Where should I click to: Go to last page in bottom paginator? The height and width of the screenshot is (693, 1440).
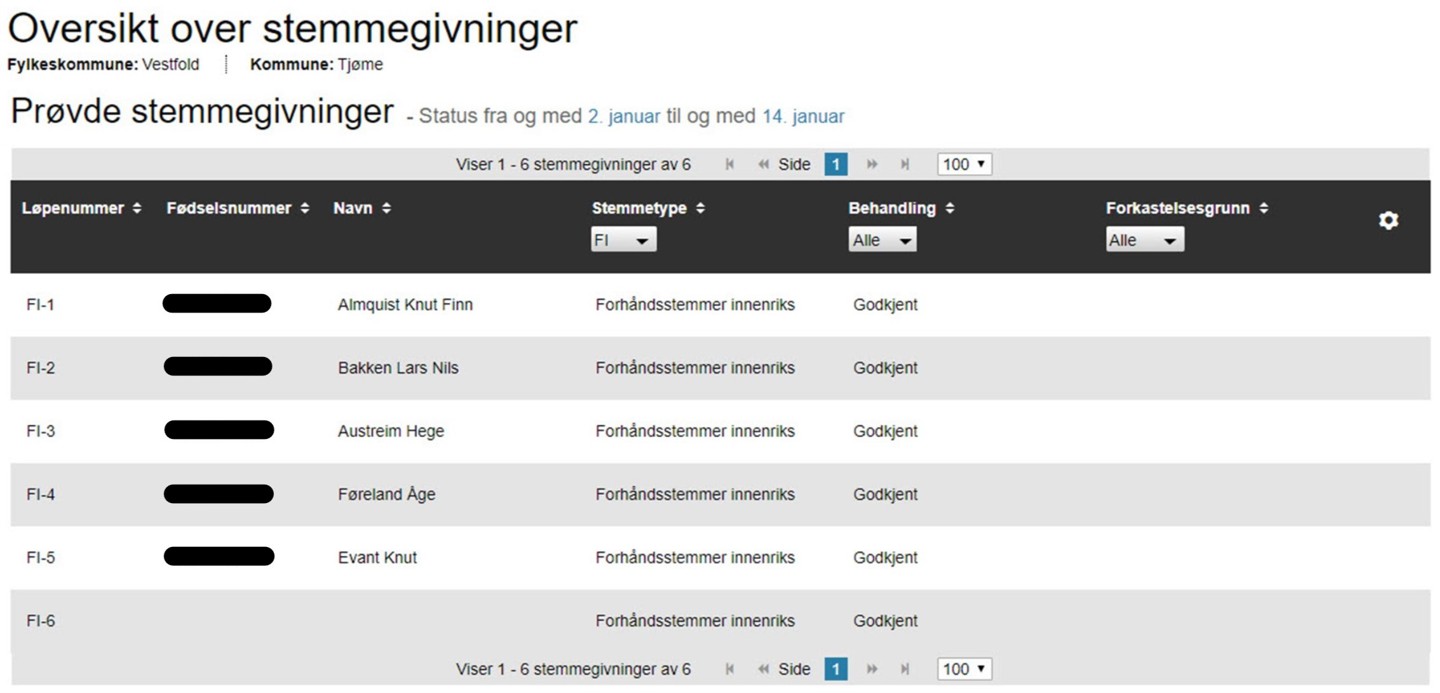click(x=905, y=670)
